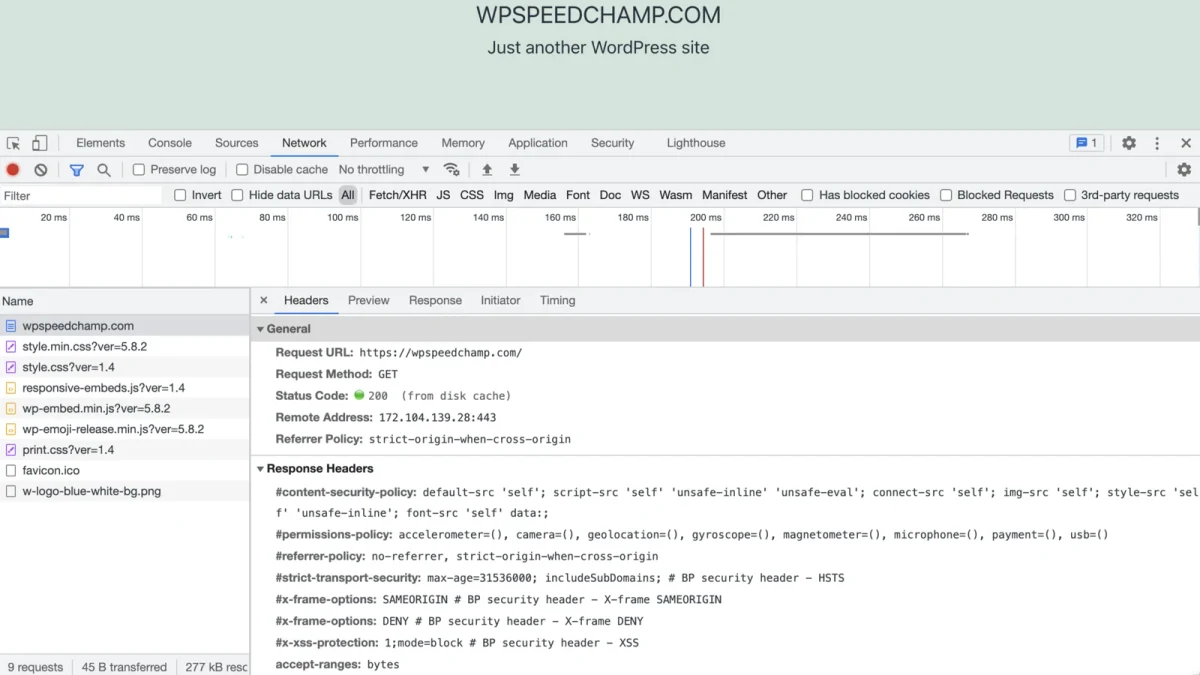This screenshot has height=675, width=1200.
Task: Click in the Filter text field
Action: [x=81, y=196]
